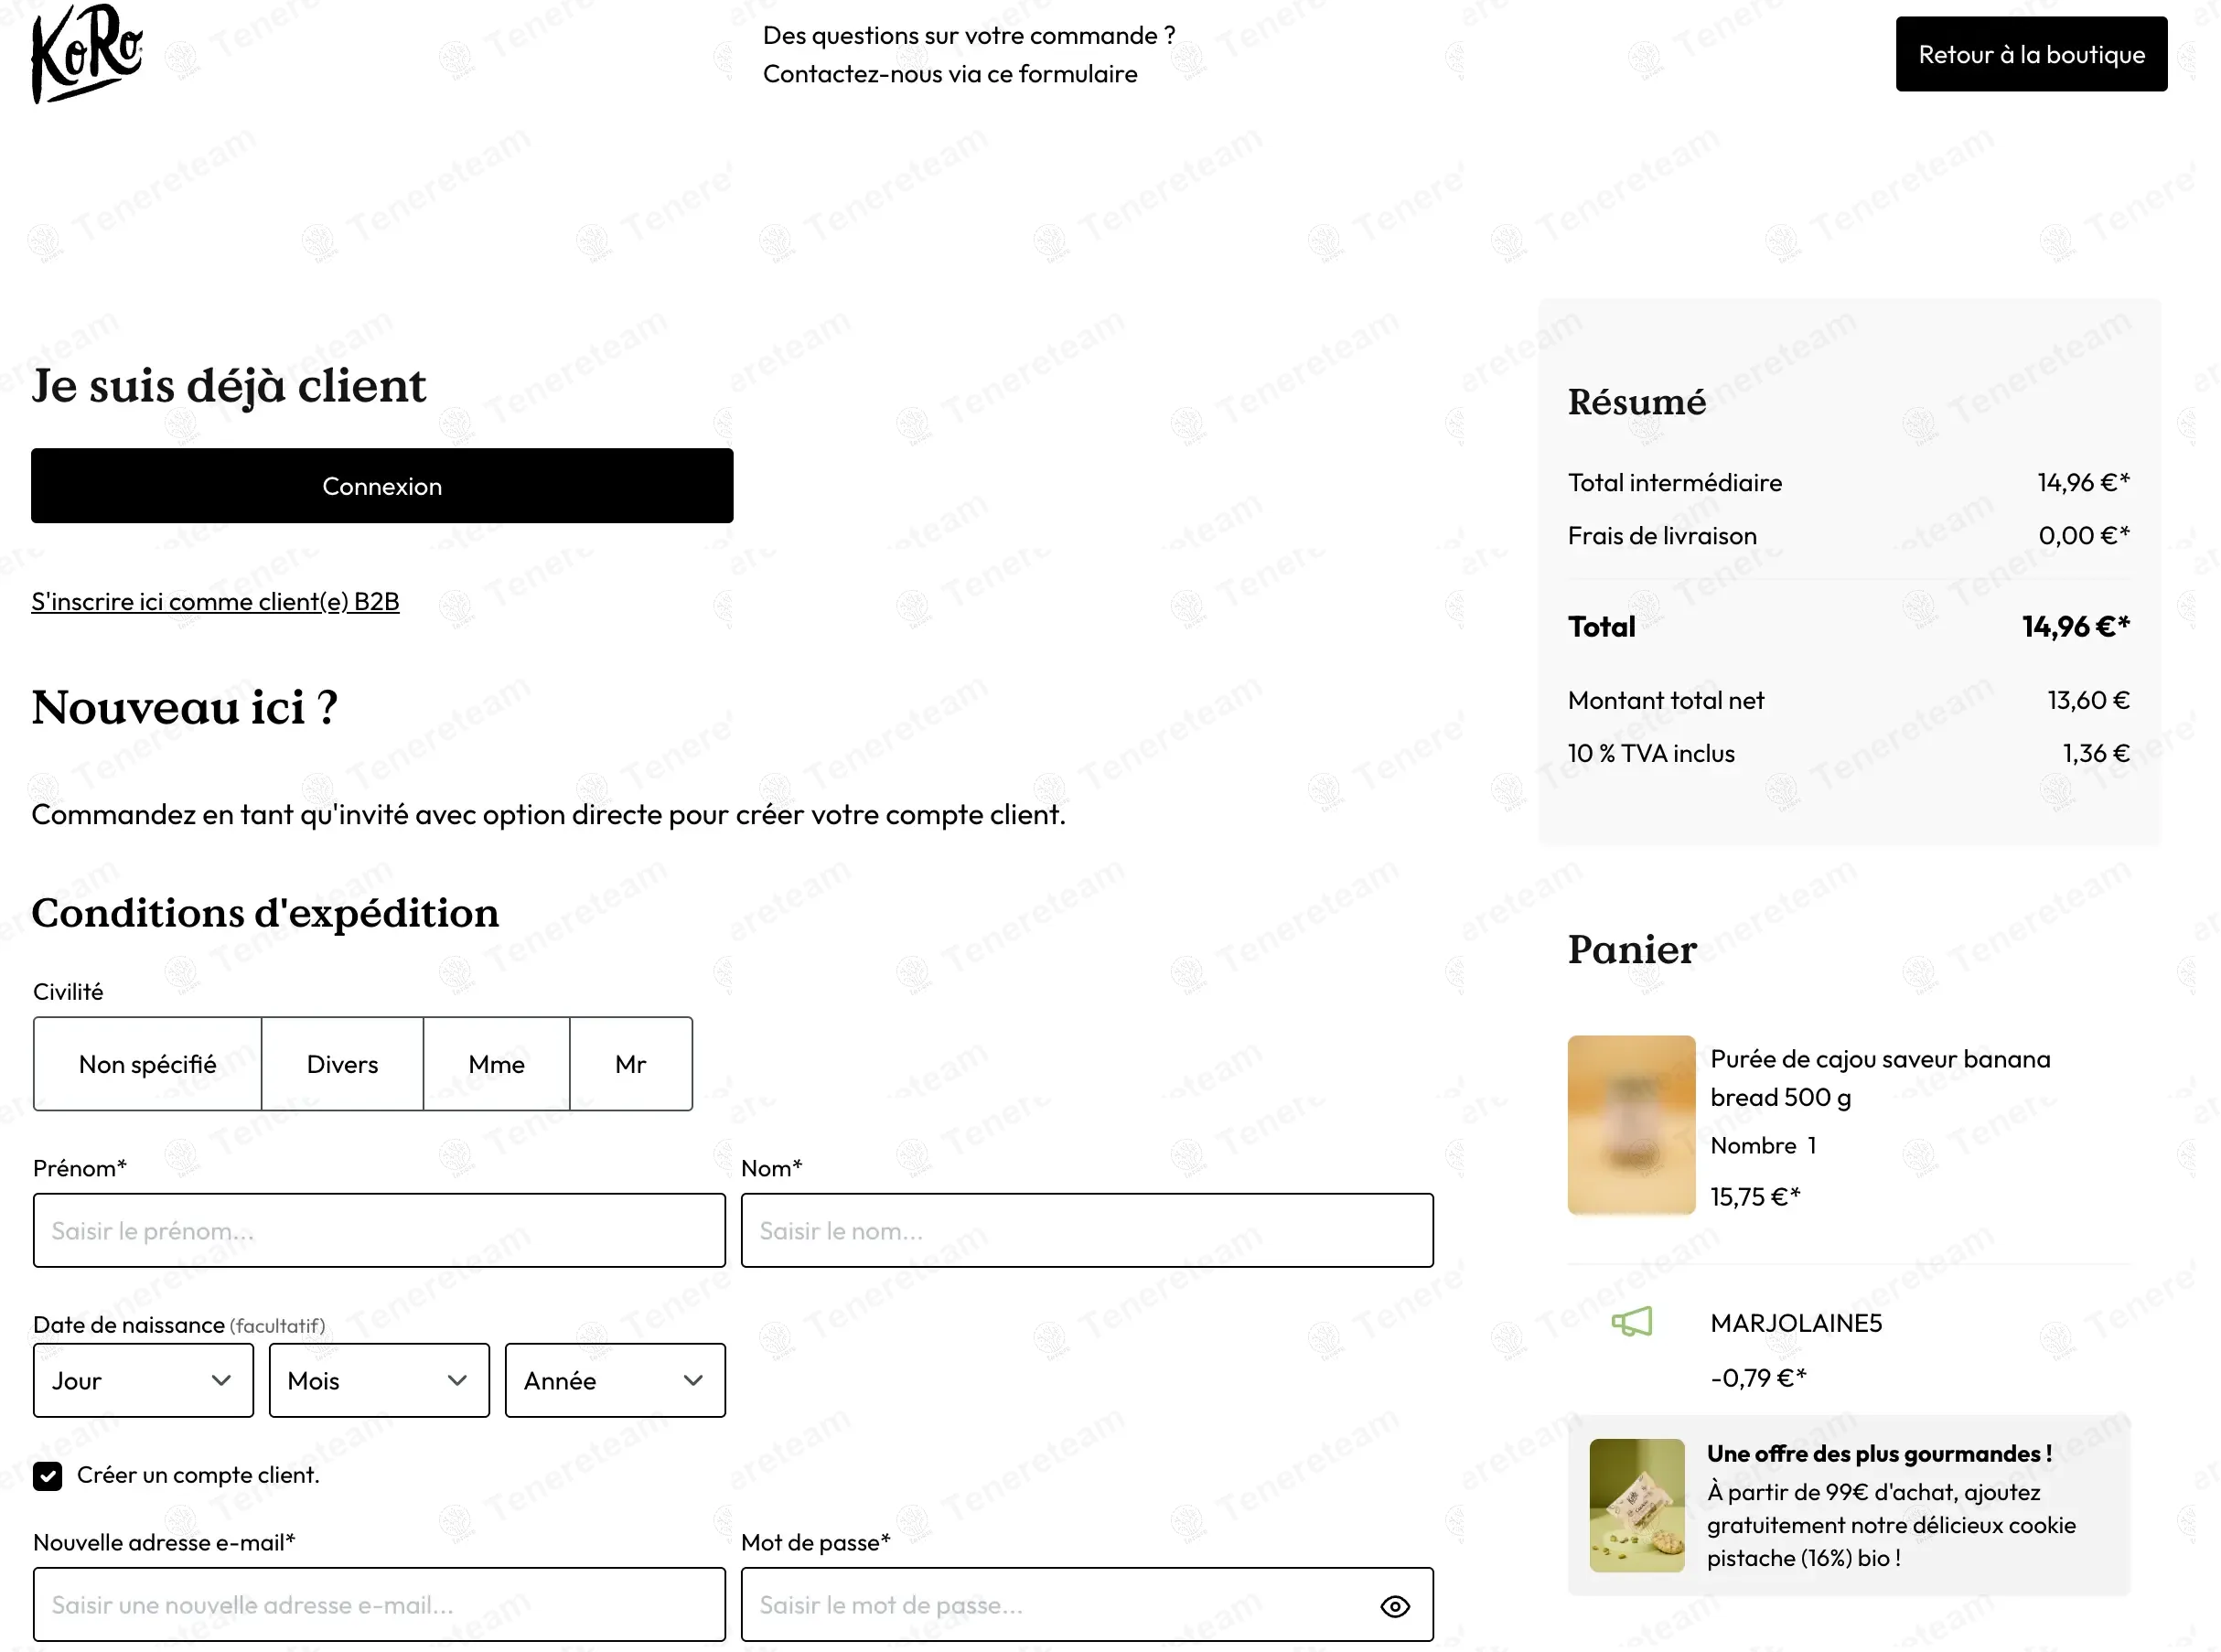Open the Mois birth date dropdown
Image resolution: width=2221 pixels, height=1652 pixels.
pyautogui.click(x=379, y=1380)
